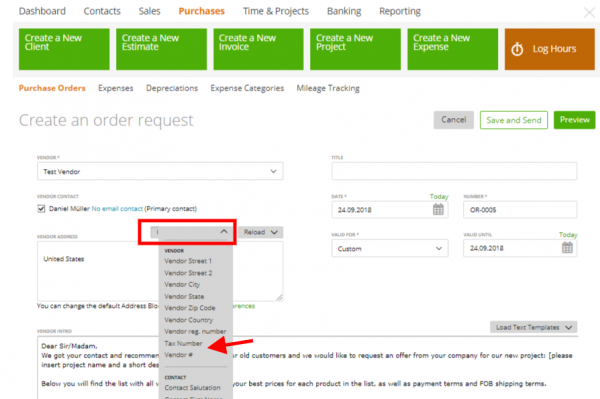The height and width of the screenshot is (399, 600).
Task: Click Today link above Valid Until field
Action: click(568, 235)
